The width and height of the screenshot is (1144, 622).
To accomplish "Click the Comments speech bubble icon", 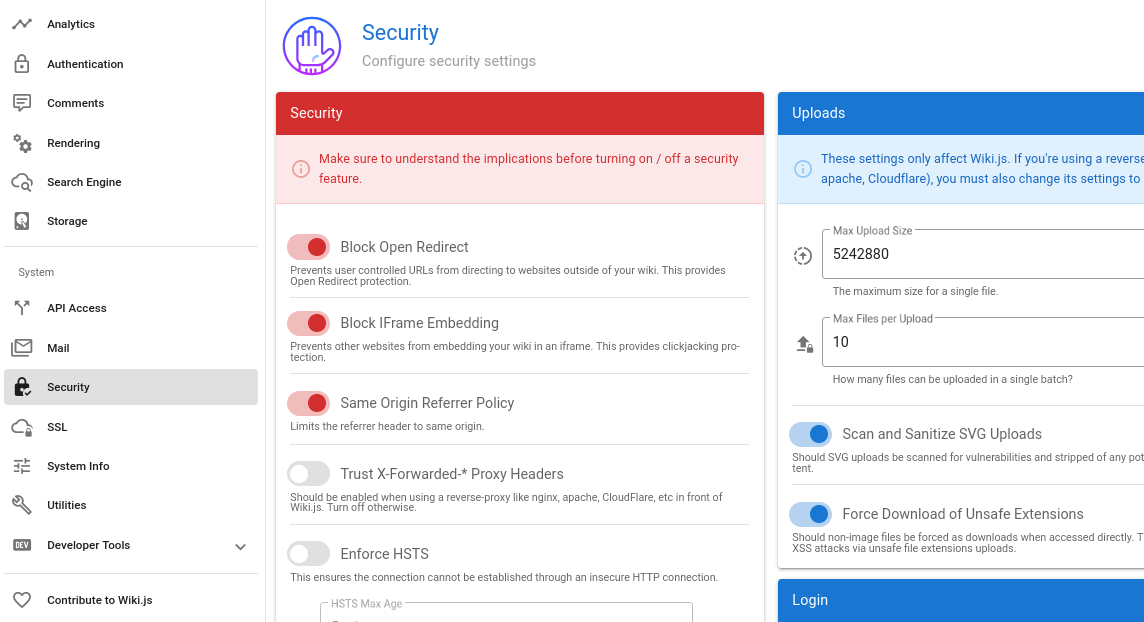I will tap(22, 103).
